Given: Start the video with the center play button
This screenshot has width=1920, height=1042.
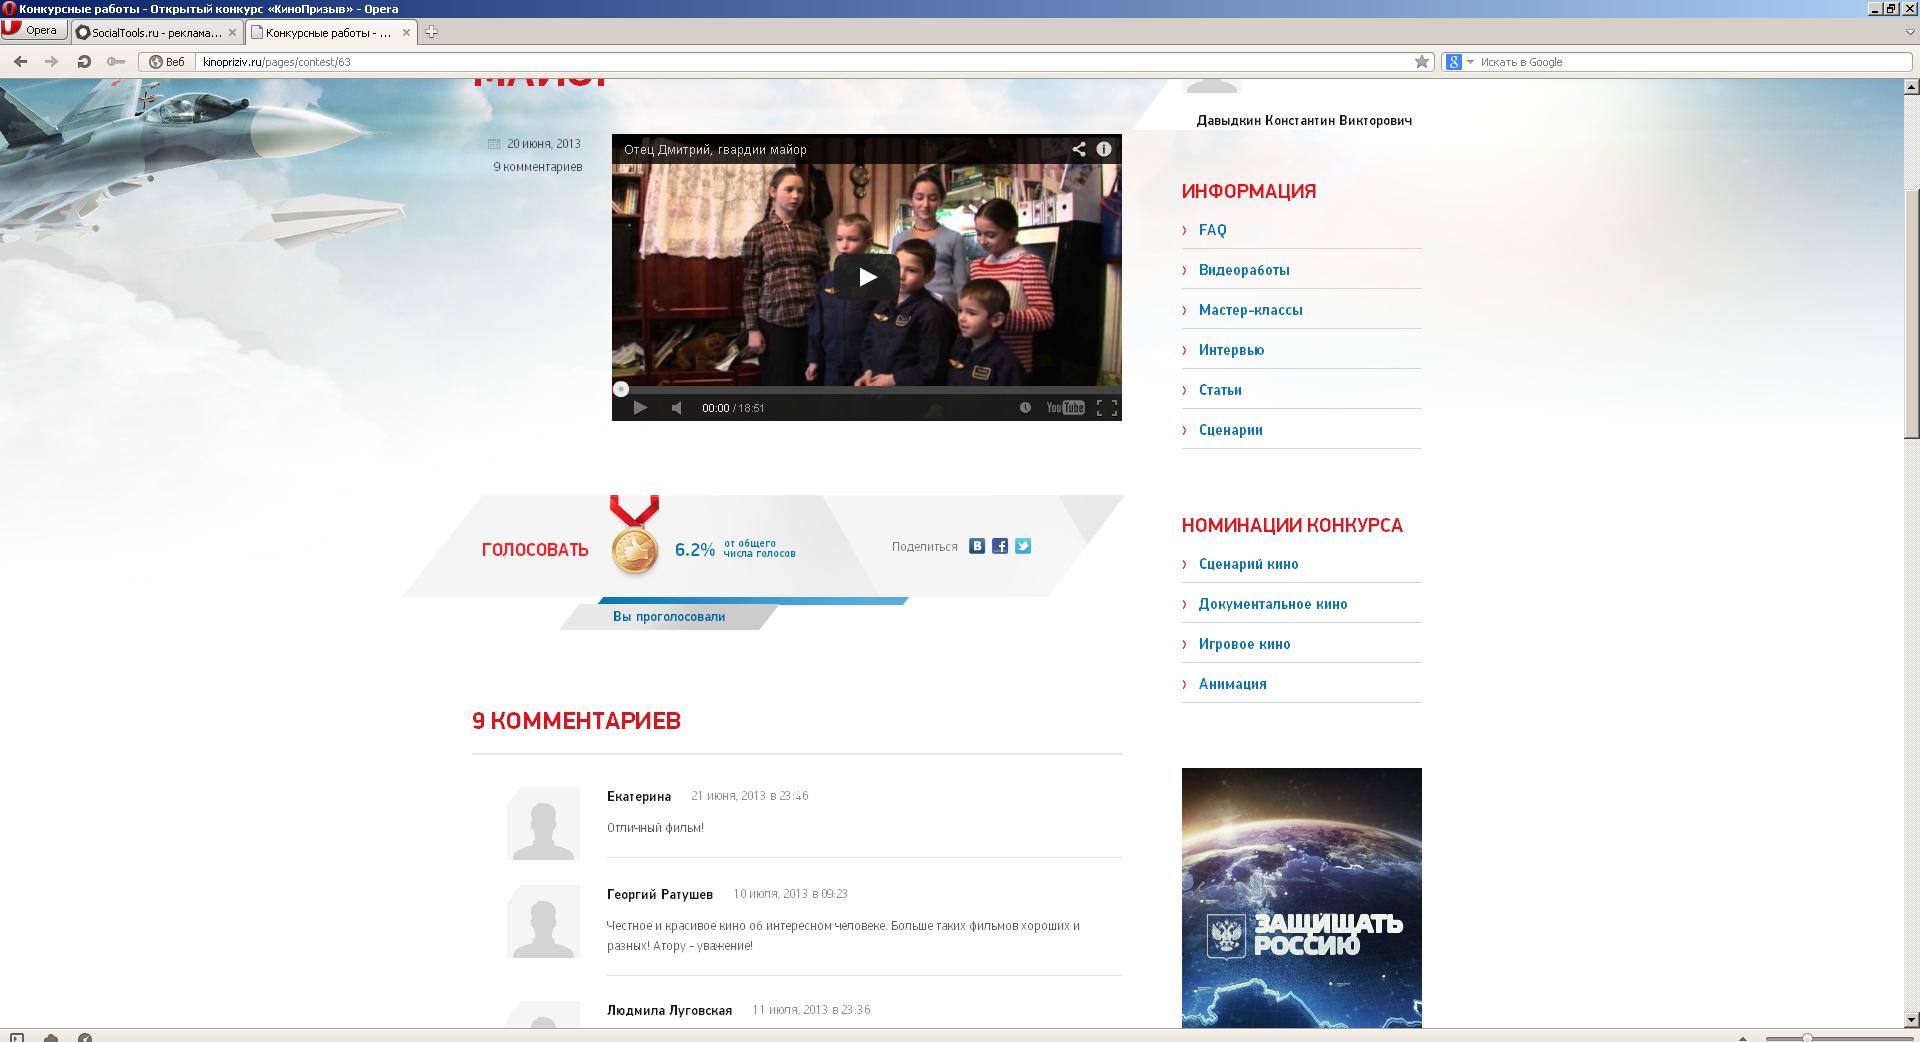Looking at the screenshot, I should (x=867, y=277).
